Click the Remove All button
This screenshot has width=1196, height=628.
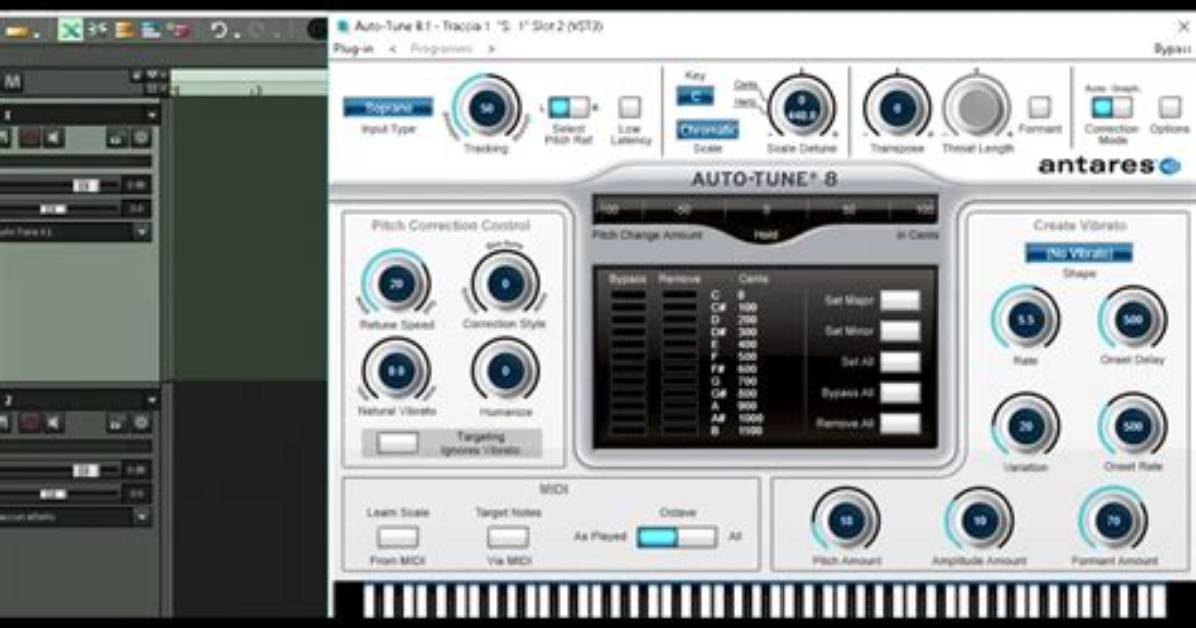pos(900,423)
